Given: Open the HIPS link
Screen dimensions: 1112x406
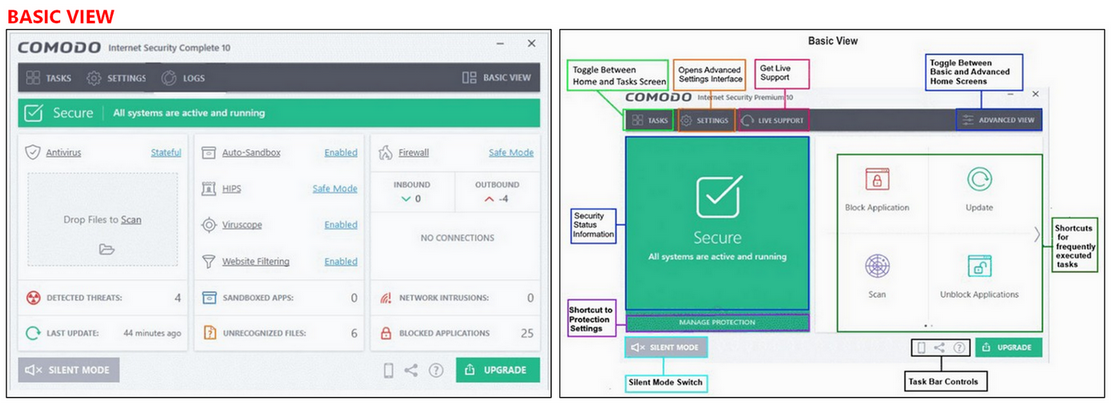Looking at the screenshot, I should (x=231, y=189).
